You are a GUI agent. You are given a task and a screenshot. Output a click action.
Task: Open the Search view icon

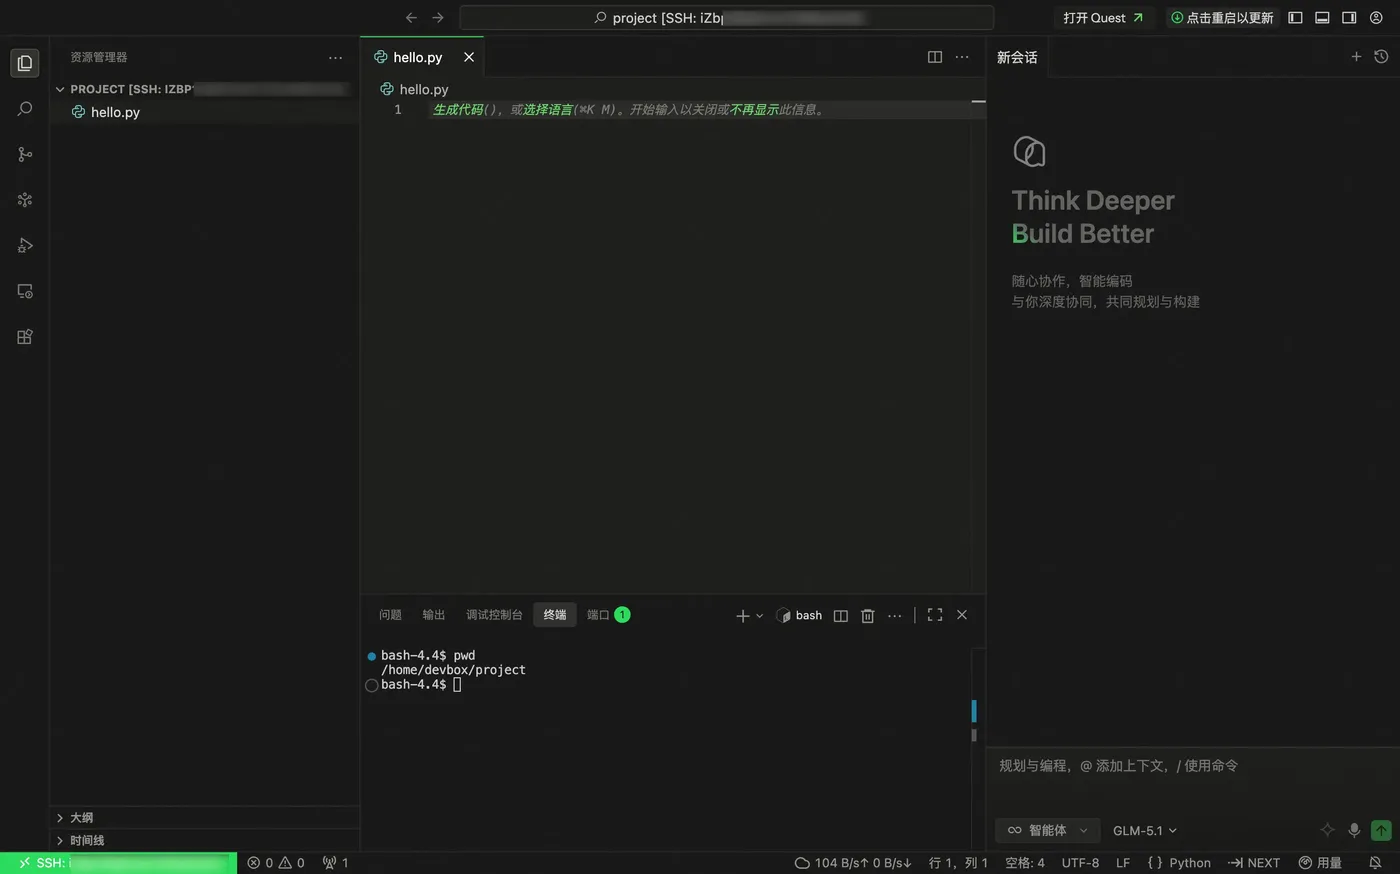(25, 109)
